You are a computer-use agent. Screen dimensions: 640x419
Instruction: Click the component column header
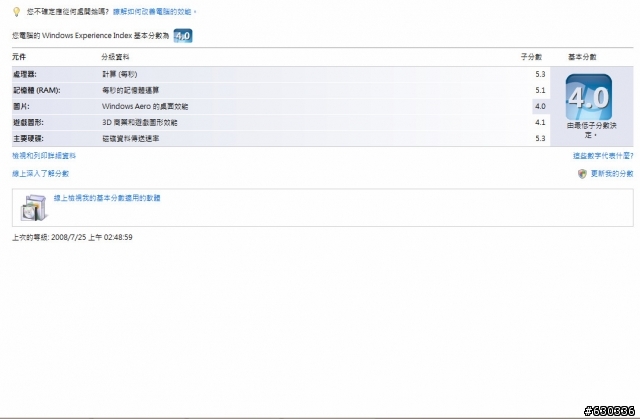tap(19, 57)
